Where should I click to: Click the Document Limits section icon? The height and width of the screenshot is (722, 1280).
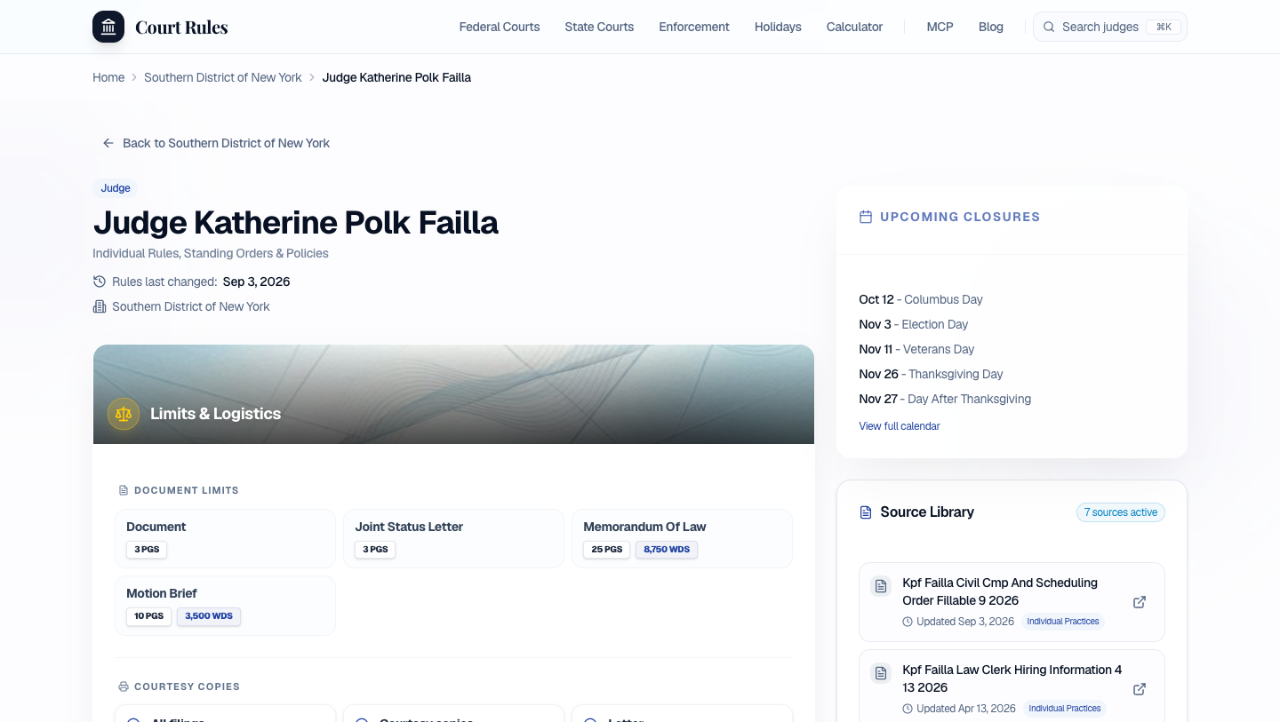(x=124, y=491)
